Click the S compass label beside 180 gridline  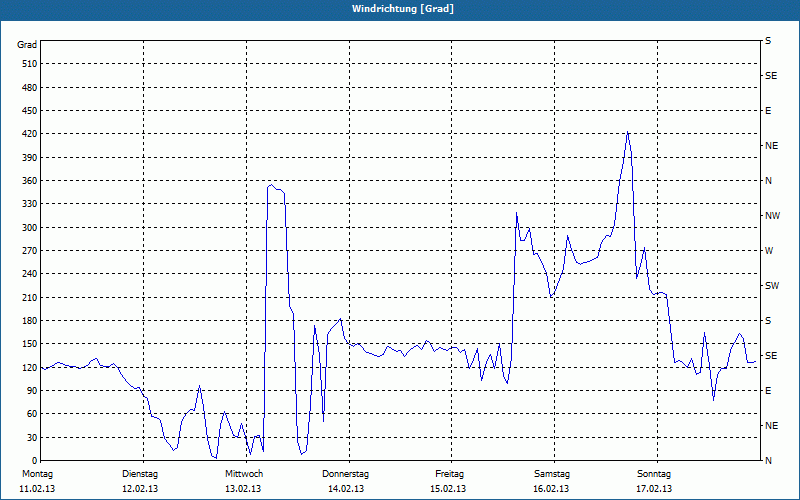[768, 321]
